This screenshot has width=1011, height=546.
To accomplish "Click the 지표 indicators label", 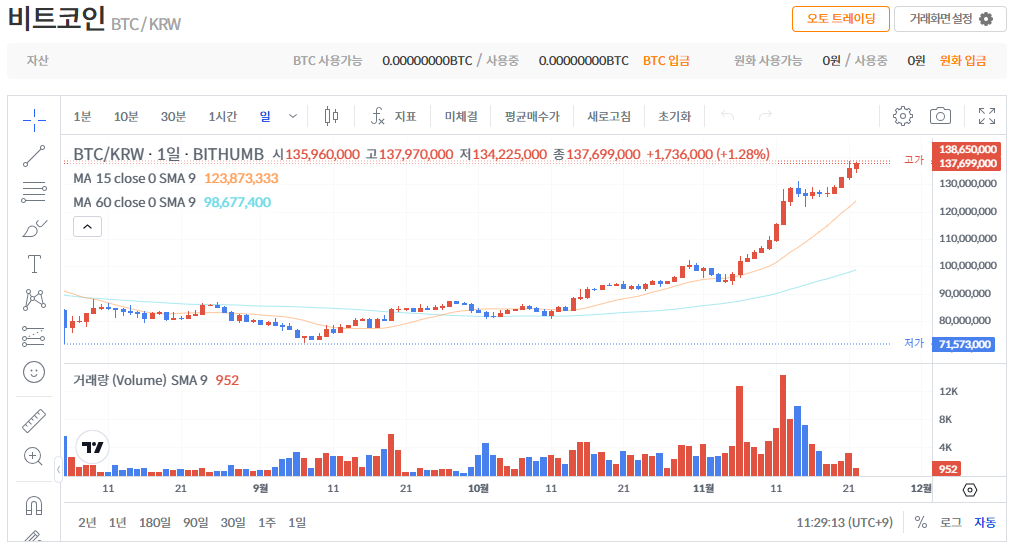I will tap(406, 116).
